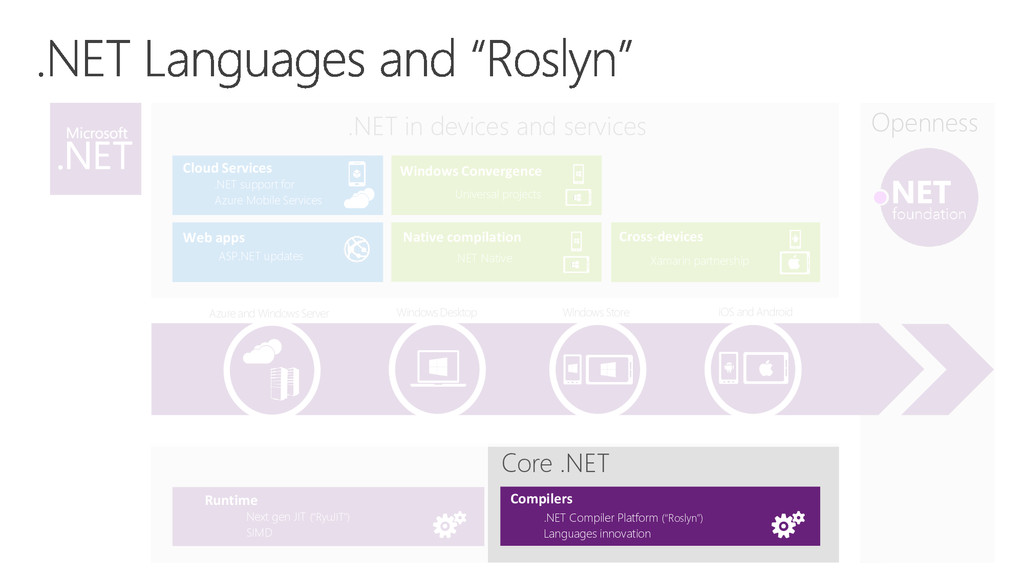Click the 'Compilers' heading text
This screenshot has width=1024, height=576.
tap(541, 499)
